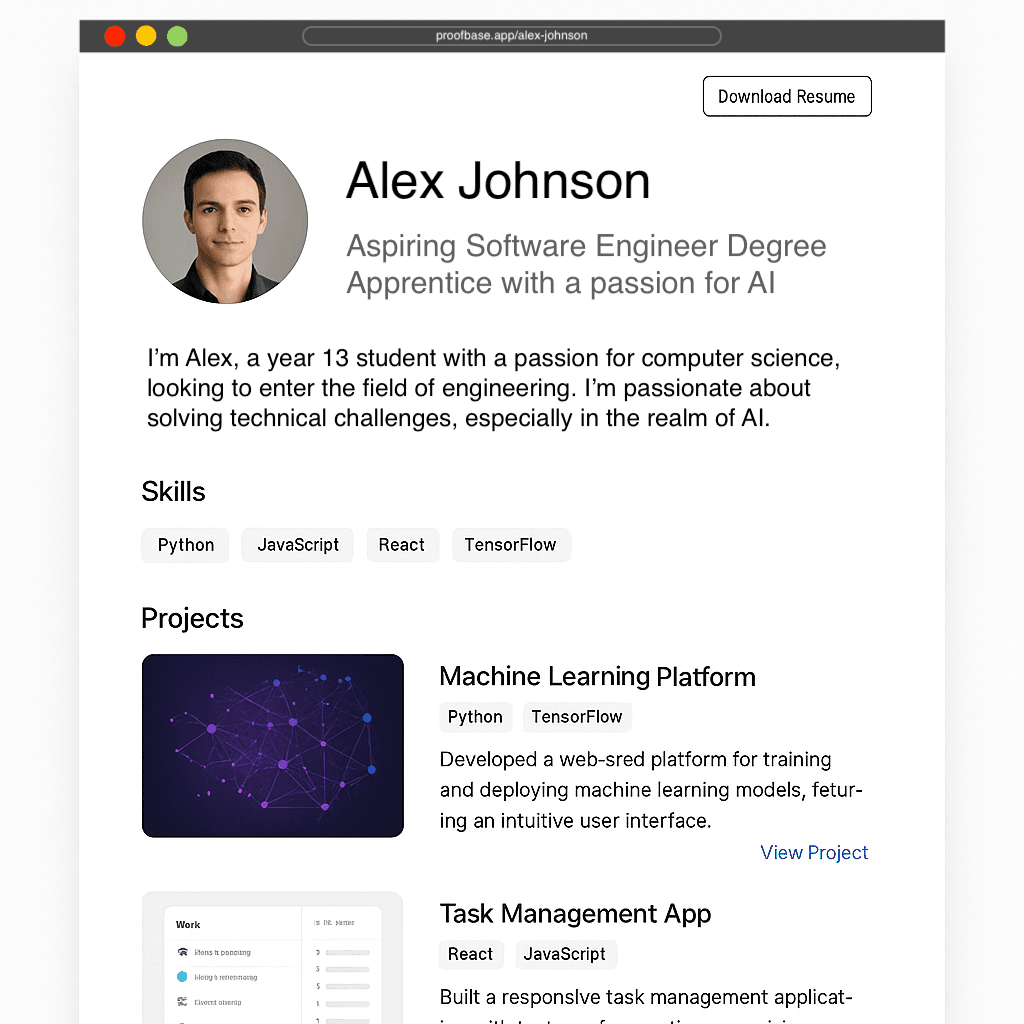
Task: Click the red close window button
Action: pos(115,36)
